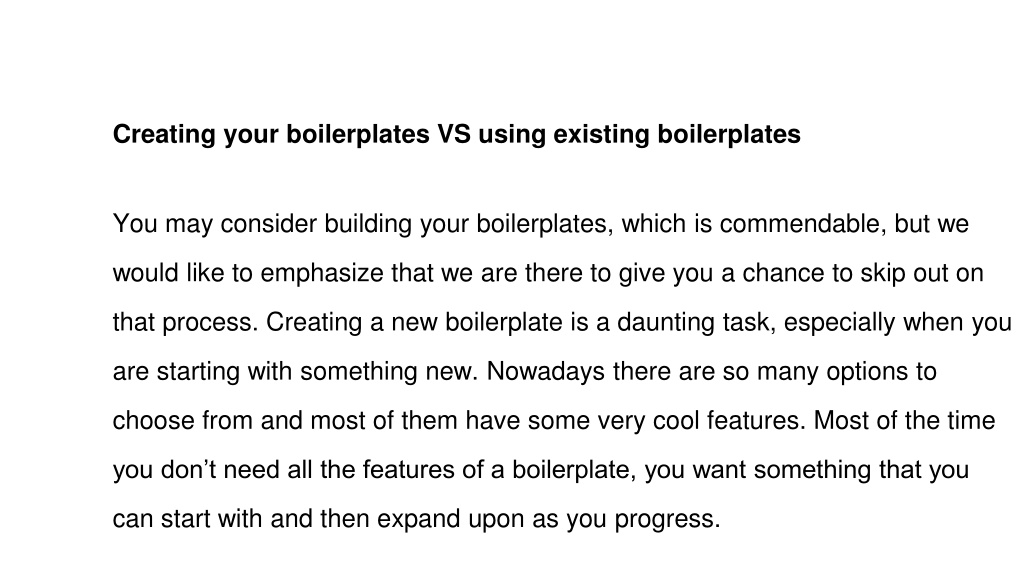Click the words "that process."
The width and height of the screenshot is (1024, 576).
tap(185, 323)
